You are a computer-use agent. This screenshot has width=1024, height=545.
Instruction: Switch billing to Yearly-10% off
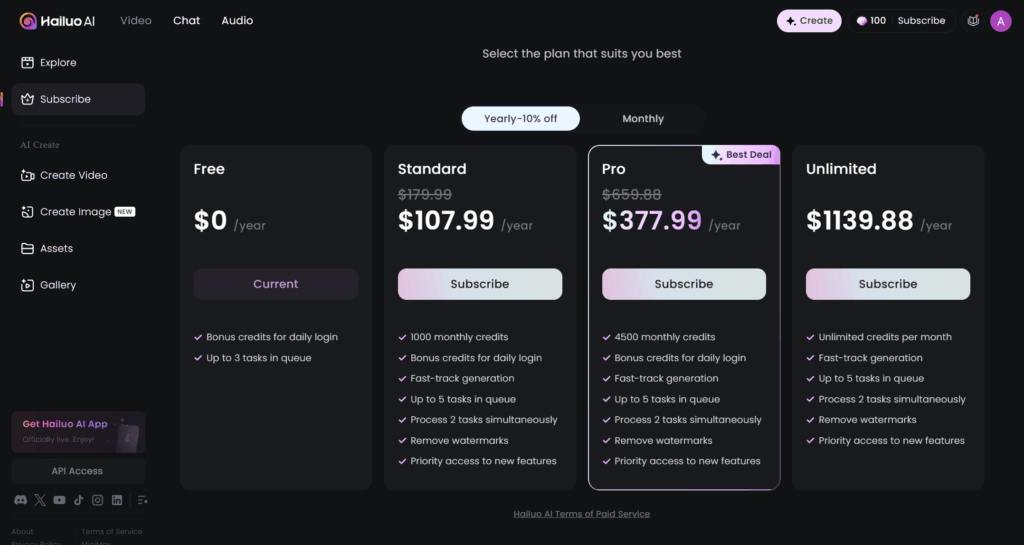520,119
